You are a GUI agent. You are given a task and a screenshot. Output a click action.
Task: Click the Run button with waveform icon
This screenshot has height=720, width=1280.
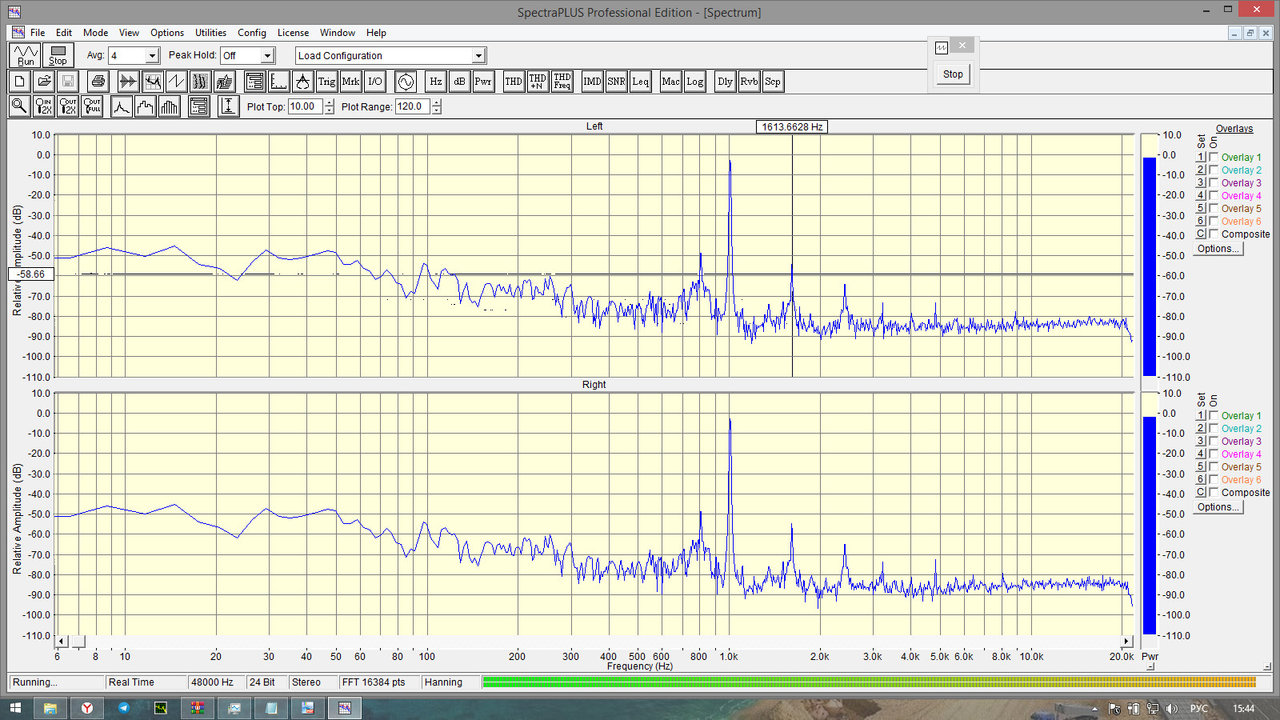pyautogui.click(x=25, y=56)
